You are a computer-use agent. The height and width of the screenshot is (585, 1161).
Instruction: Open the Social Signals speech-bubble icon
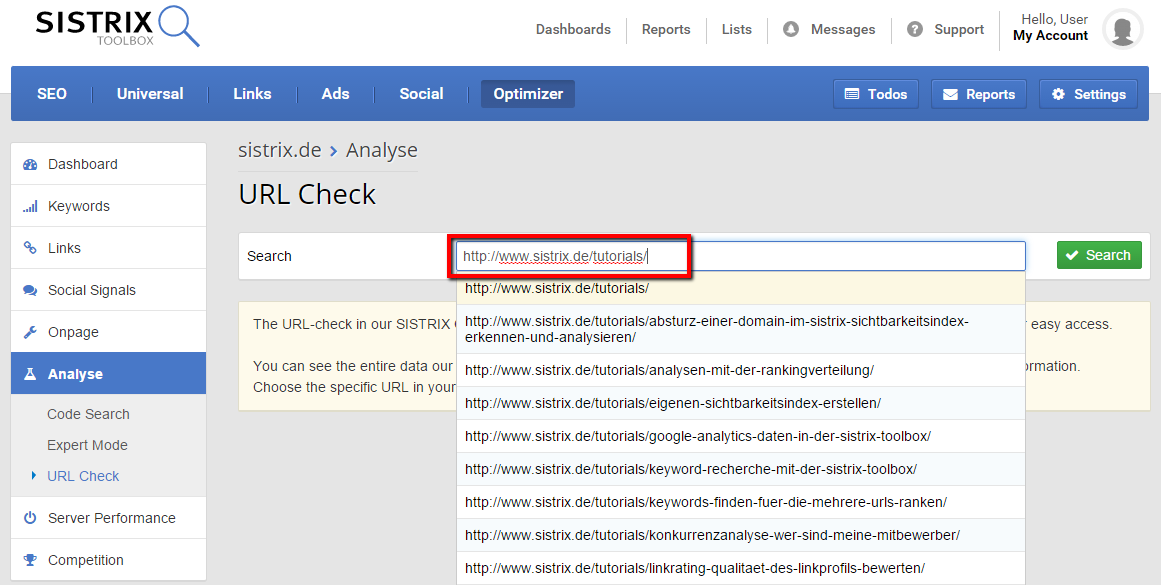[29, 289]
